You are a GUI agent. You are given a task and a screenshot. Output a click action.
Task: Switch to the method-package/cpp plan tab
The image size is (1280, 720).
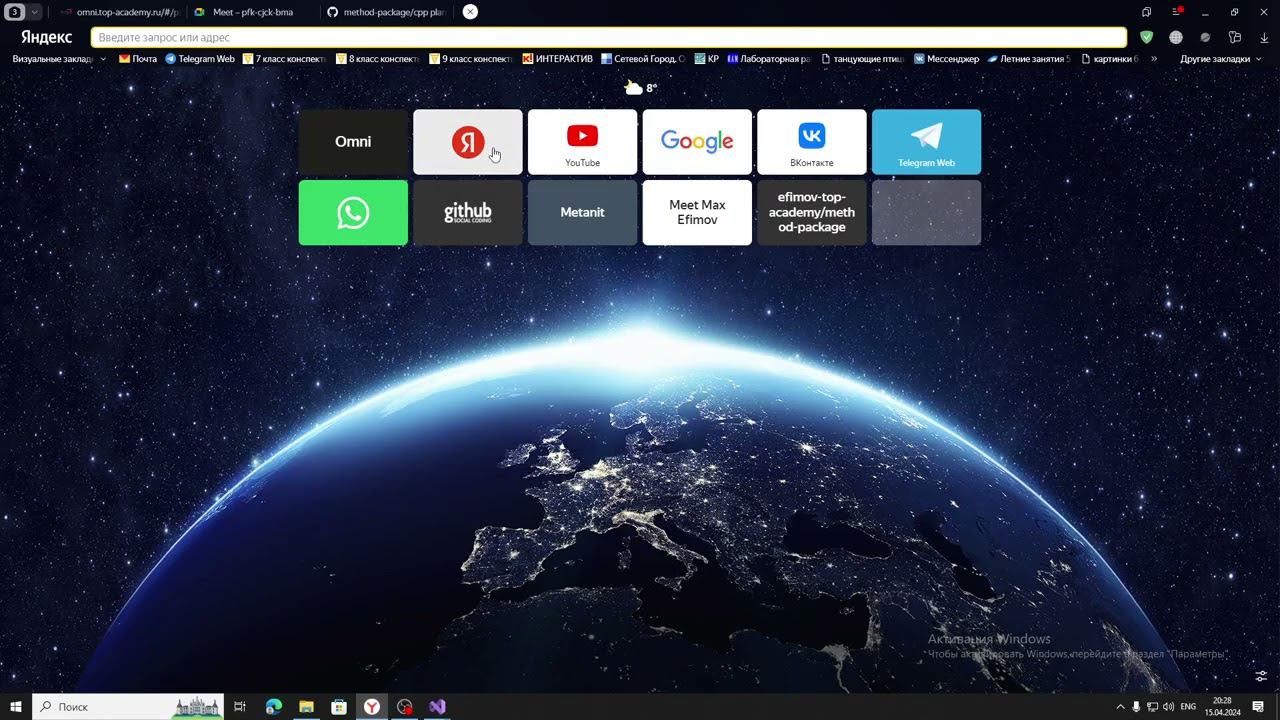(x=386, y=12)
